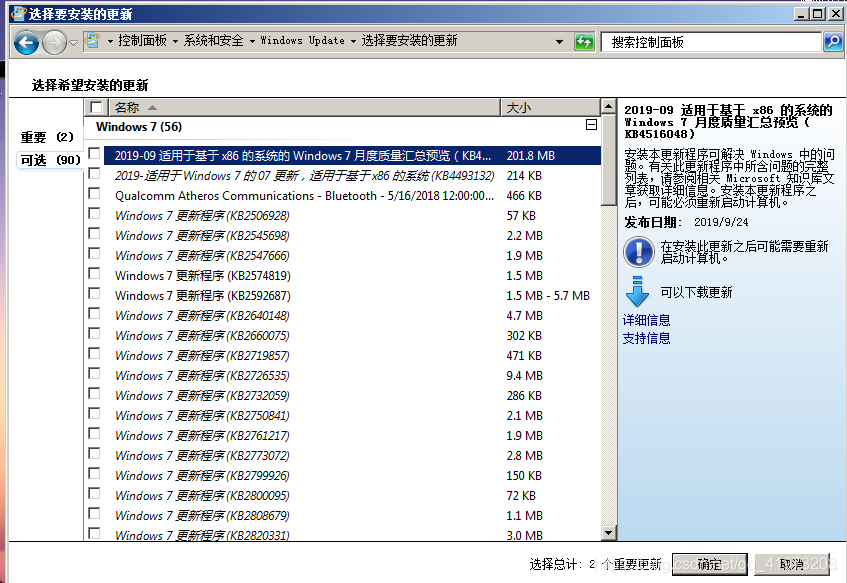Viewport: 847px width, 583px height.
Task: Click the Back navigation arrow
Action: click(x=26, y=42)
